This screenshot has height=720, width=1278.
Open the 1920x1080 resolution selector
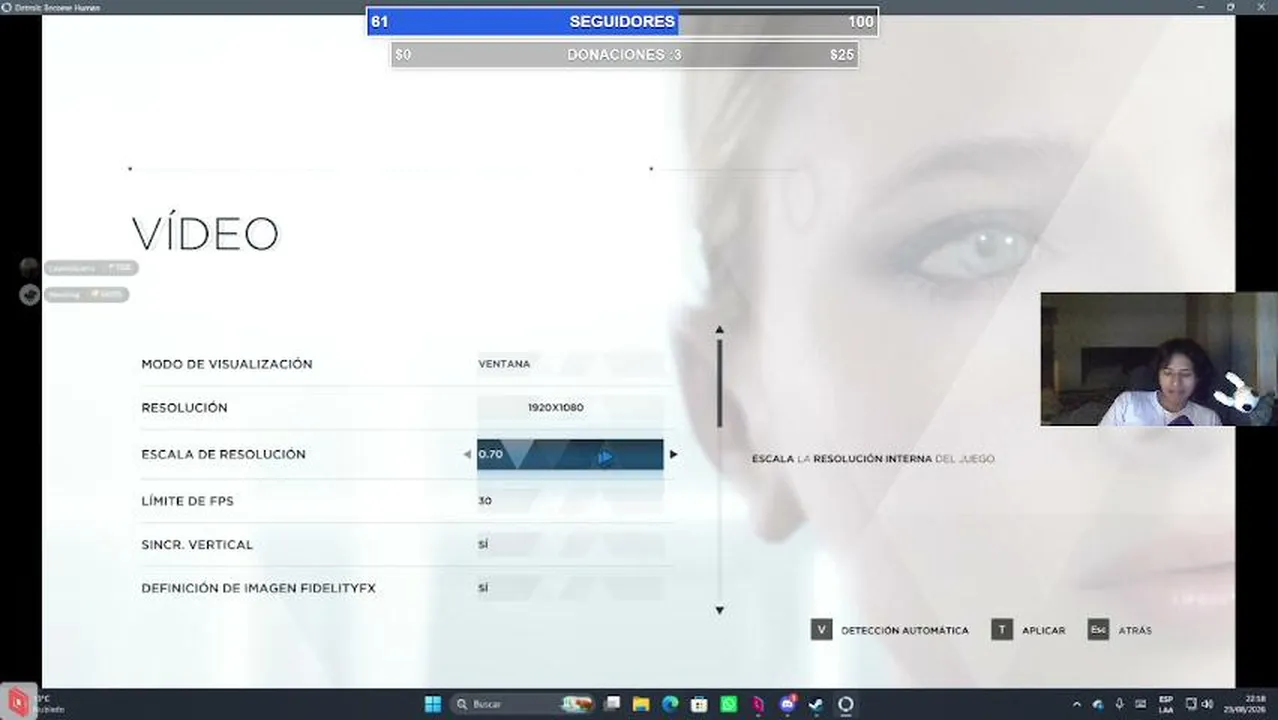(570, 408)
